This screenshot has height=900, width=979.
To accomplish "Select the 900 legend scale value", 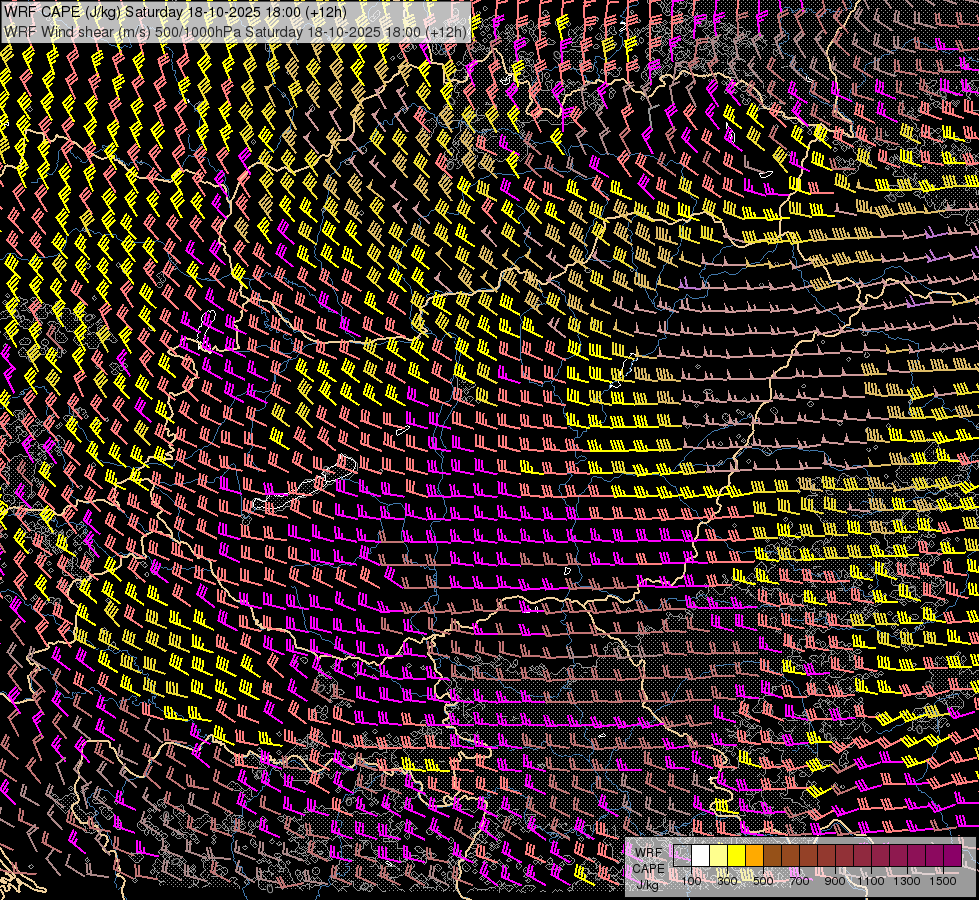I will coord(835,880).
